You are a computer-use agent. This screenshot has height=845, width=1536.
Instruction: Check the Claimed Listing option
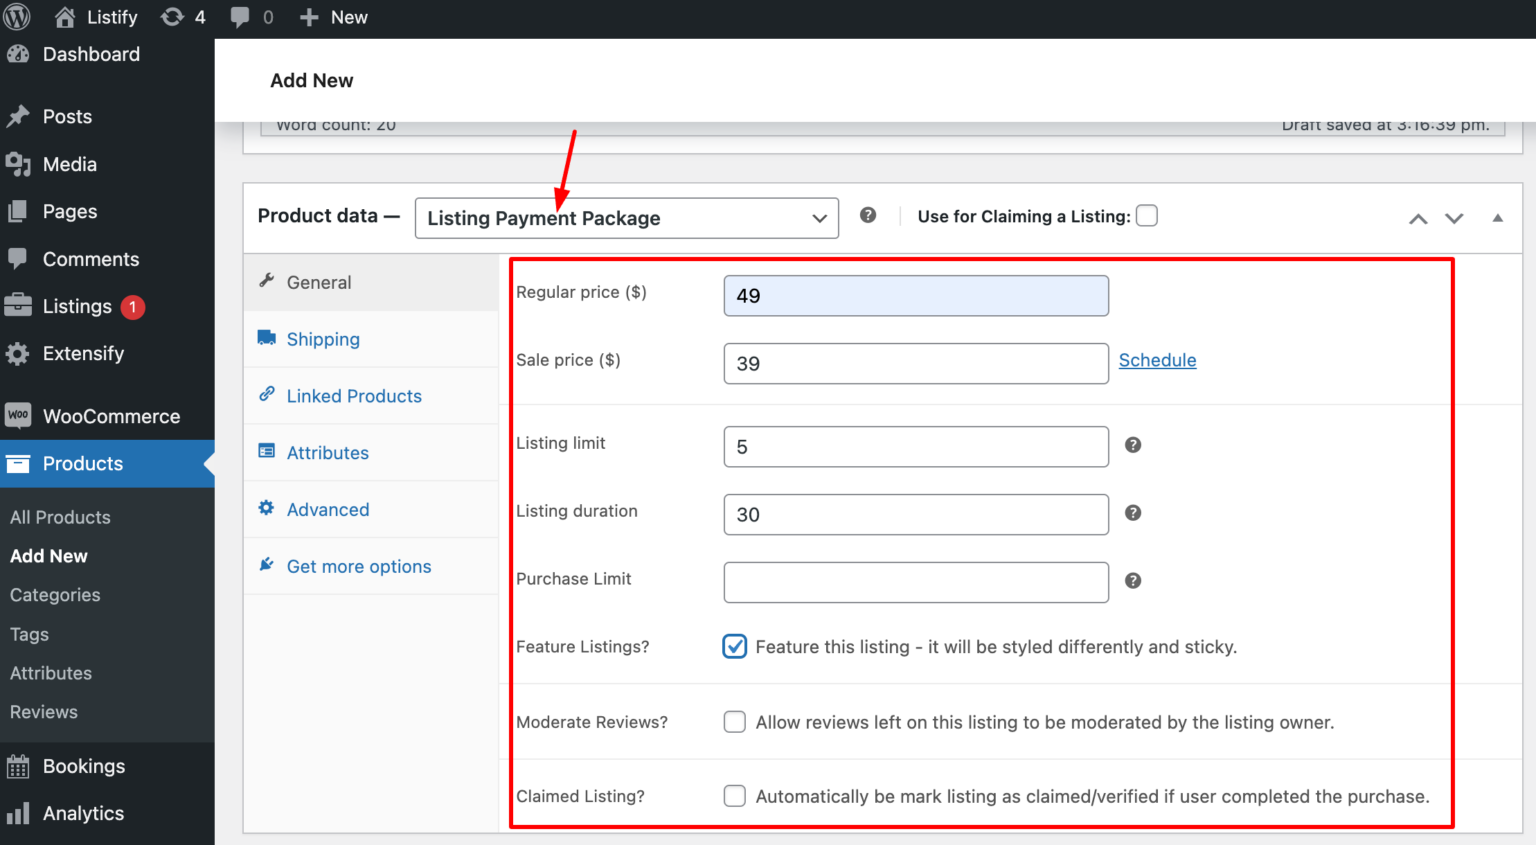tap(735, 796)
